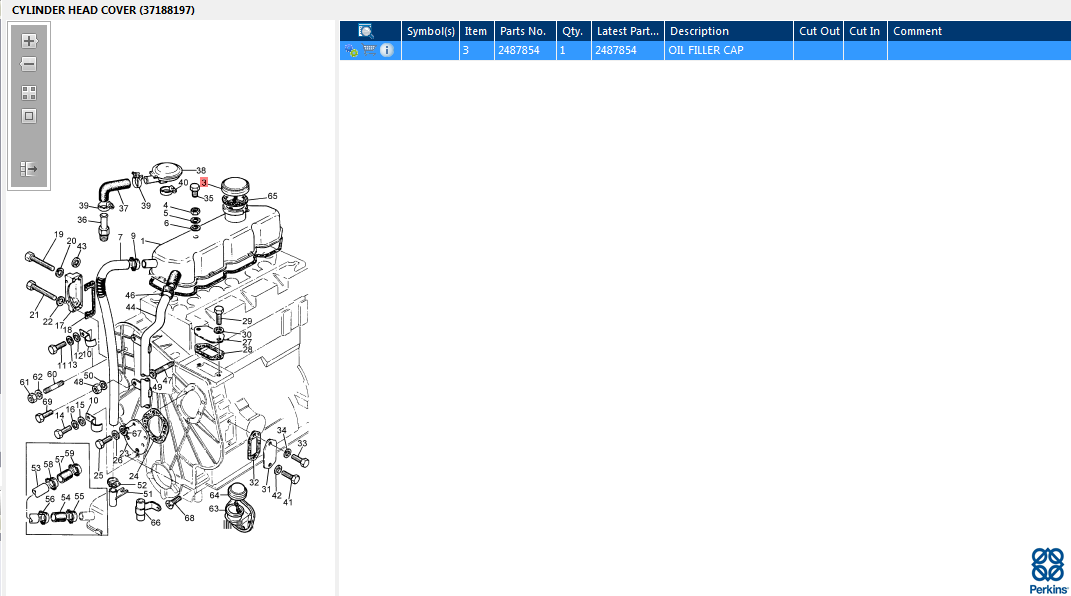Click the Cut Out column header
Screen dimensions: 1071x596
point(819,31)
